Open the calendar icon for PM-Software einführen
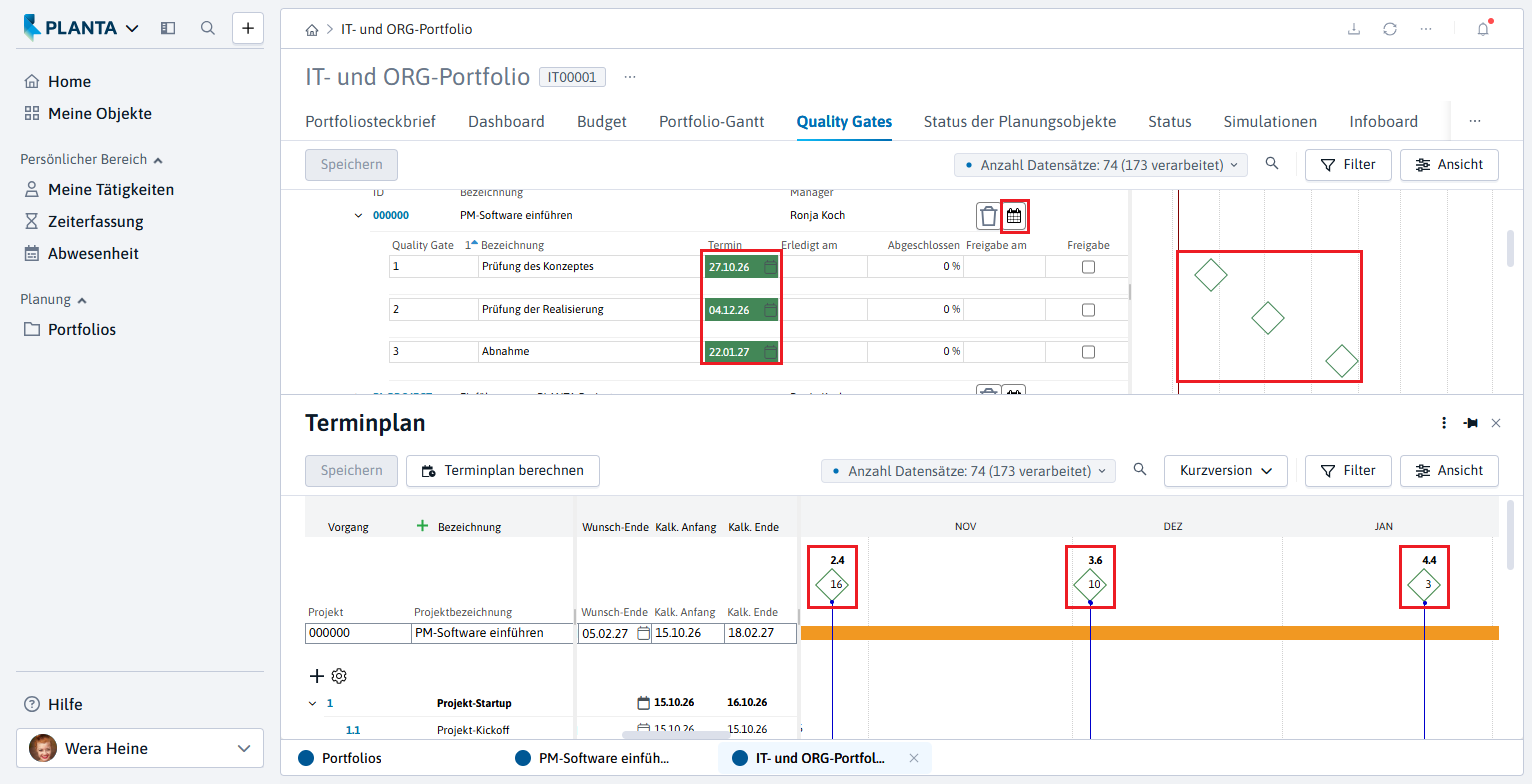 (1014, 215)
